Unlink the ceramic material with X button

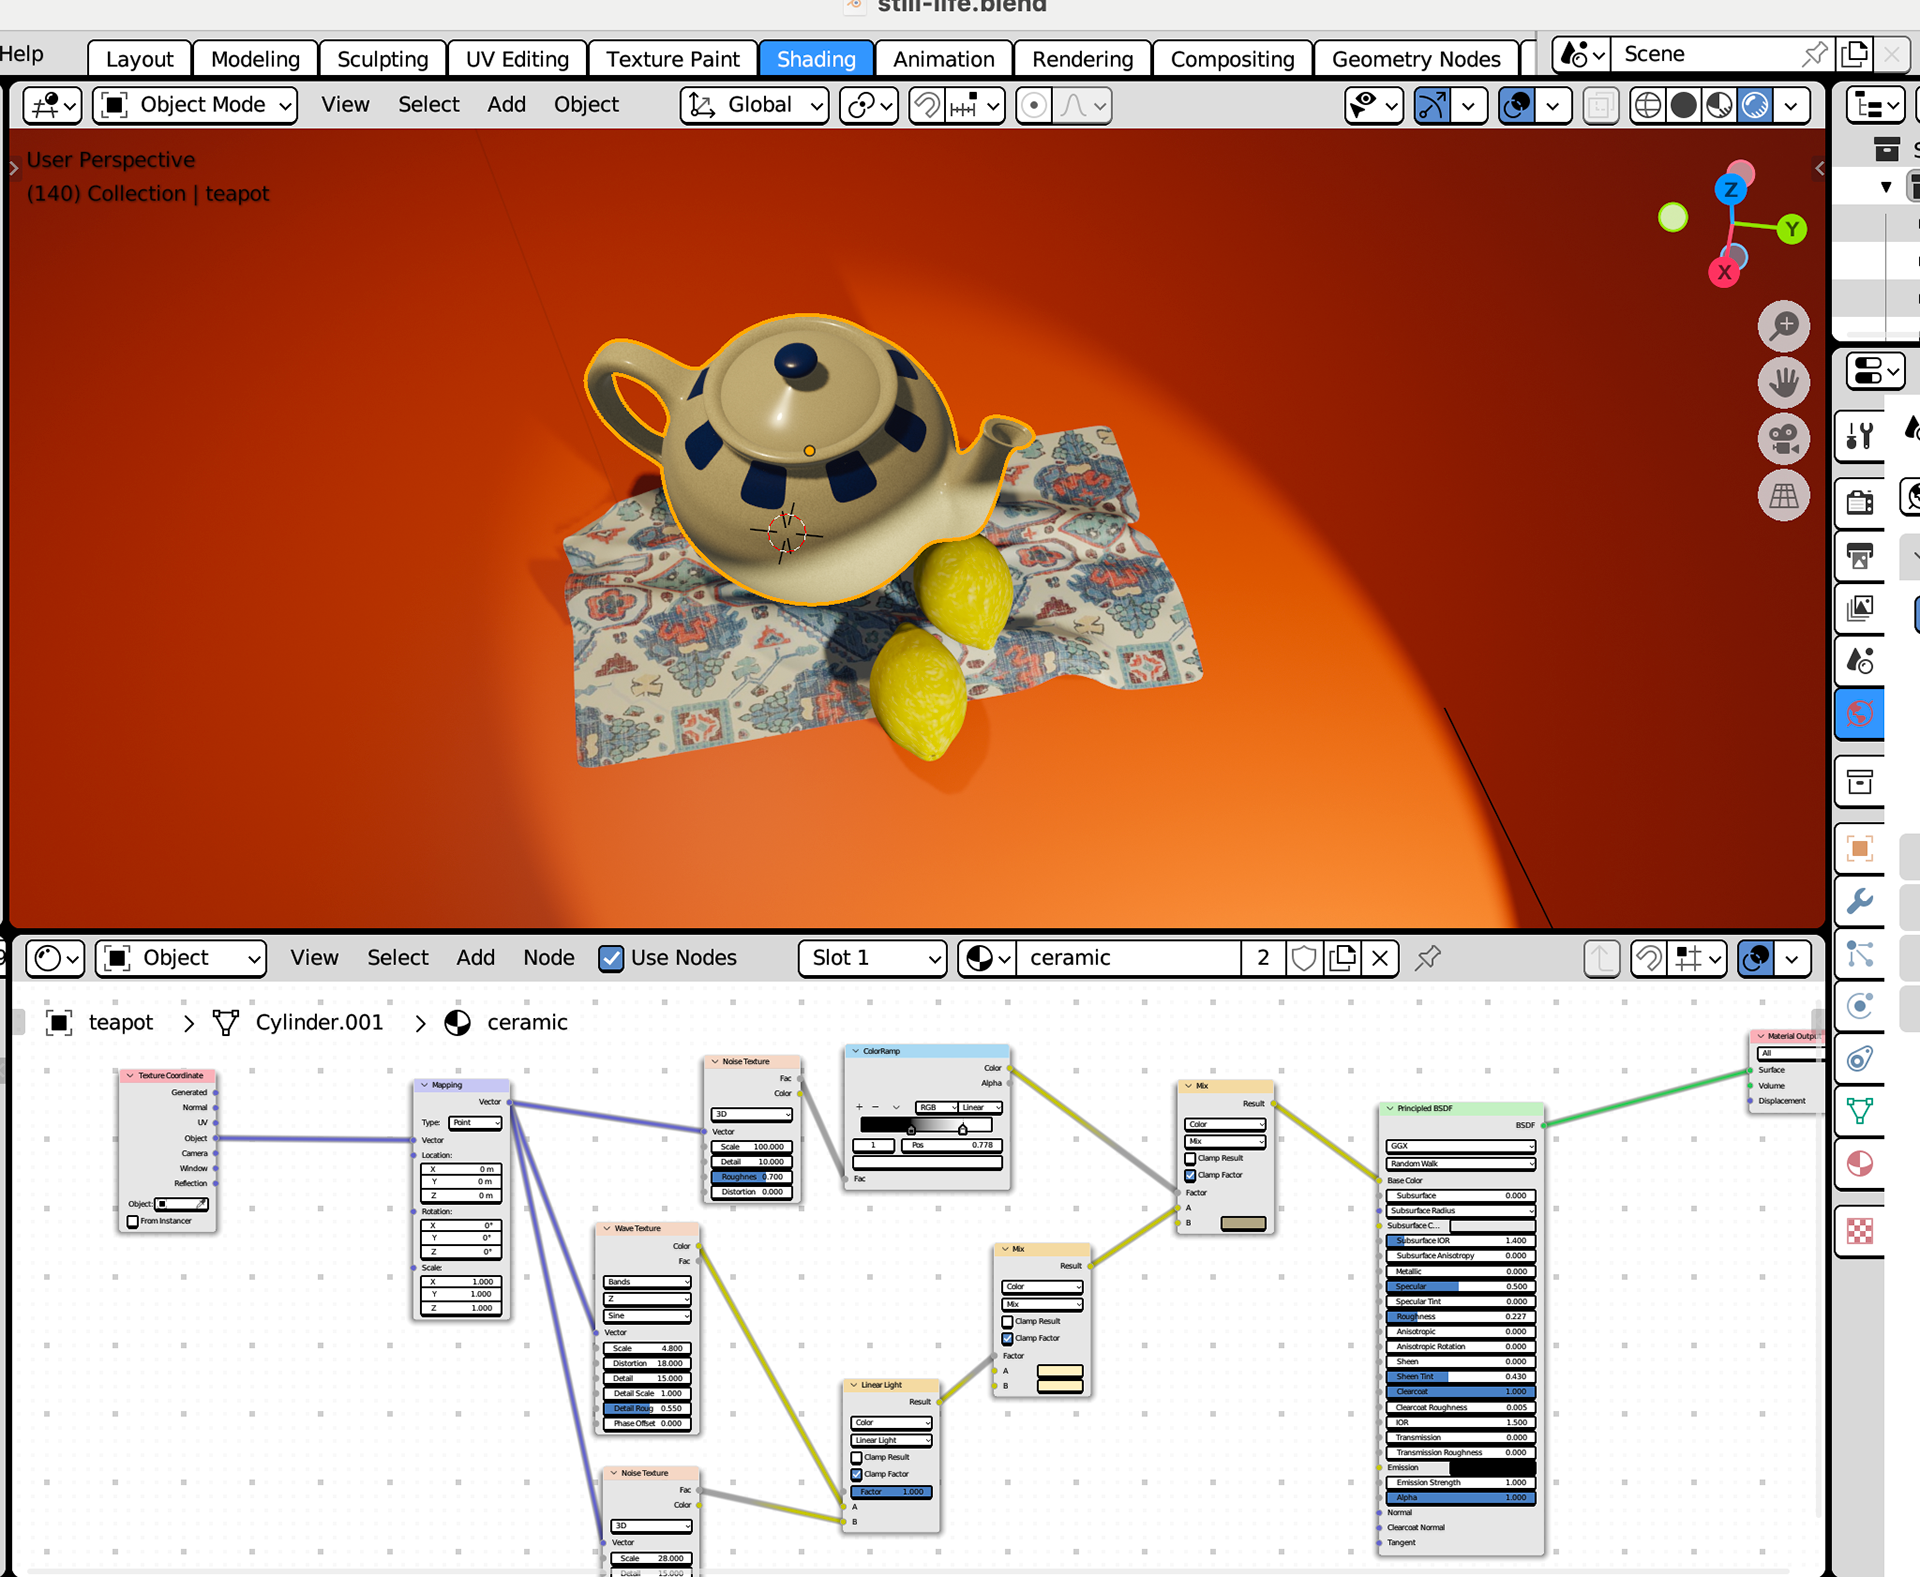coord(1380,958)
